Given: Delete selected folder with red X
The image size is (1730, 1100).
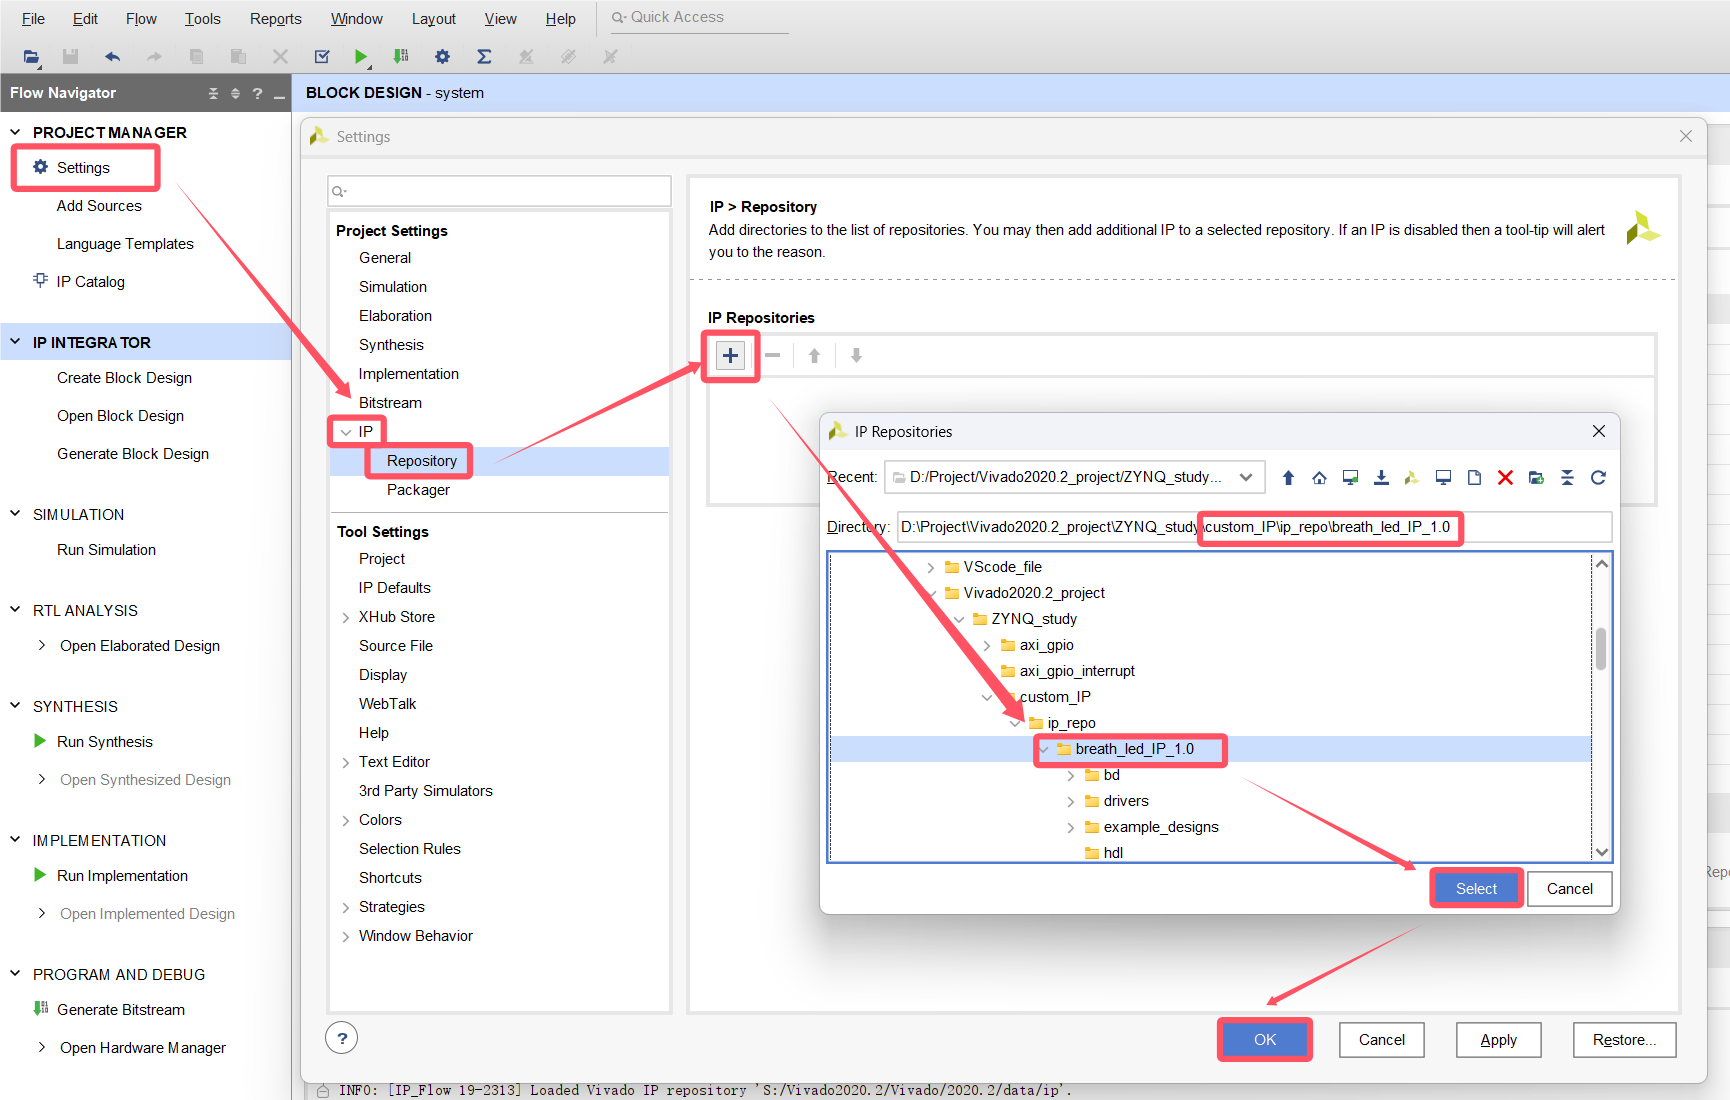Looking at the screenshot, I should pyautogui.click(x=1505, y=478).
